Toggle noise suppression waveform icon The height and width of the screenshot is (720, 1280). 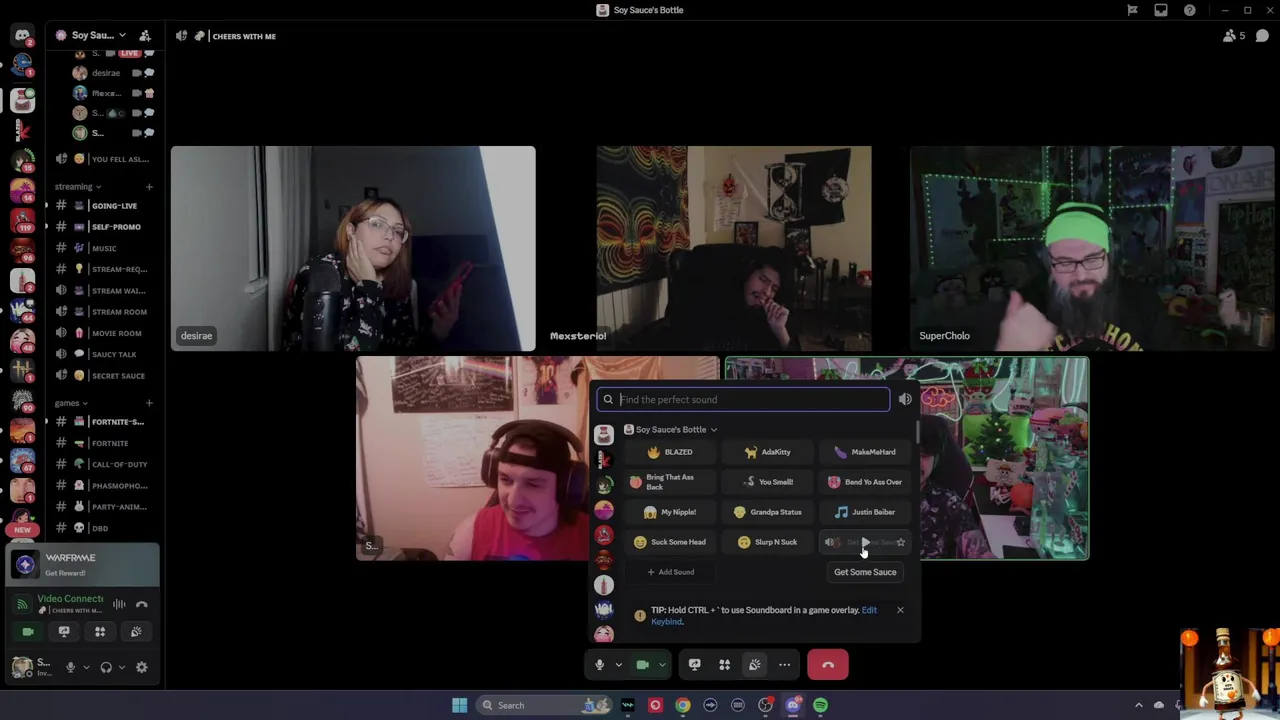(x=119, y=604)
